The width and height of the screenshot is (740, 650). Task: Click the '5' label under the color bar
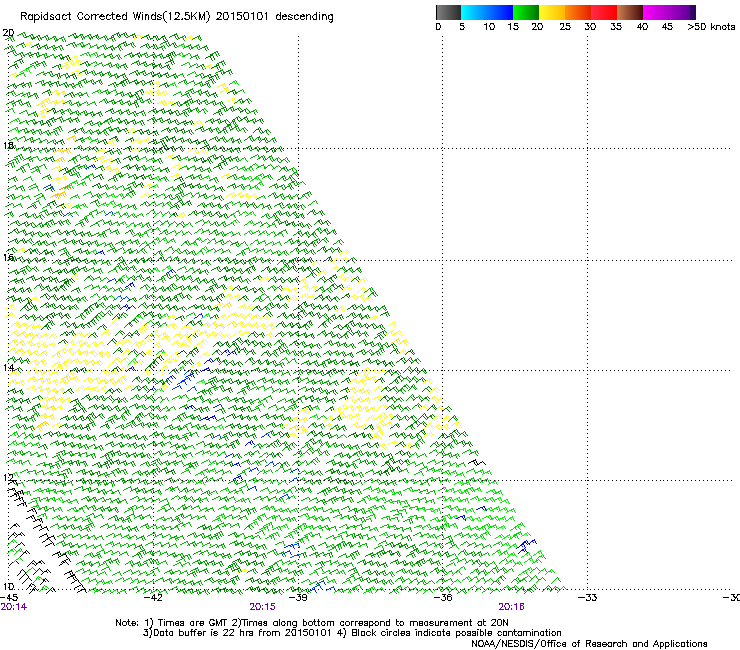462,27
